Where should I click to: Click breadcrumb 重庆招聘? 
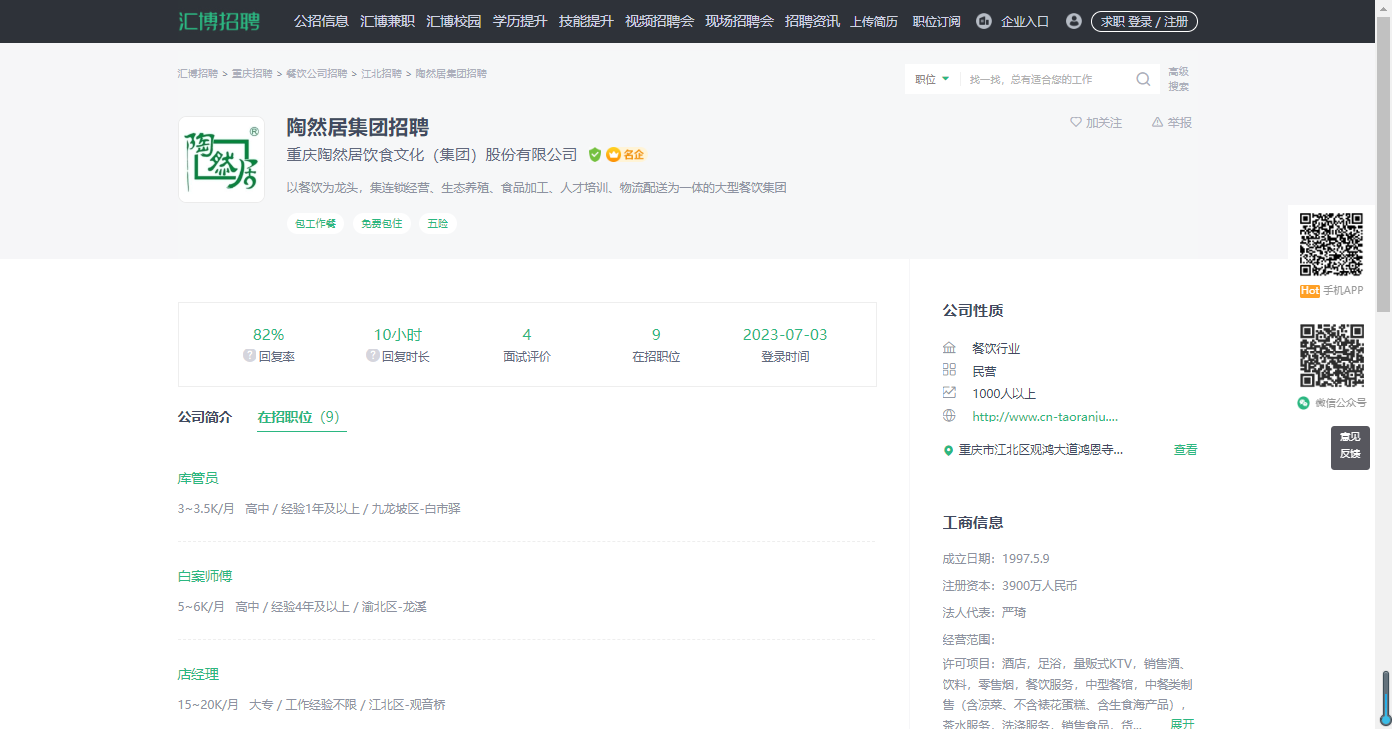click(x=252, y=74)
